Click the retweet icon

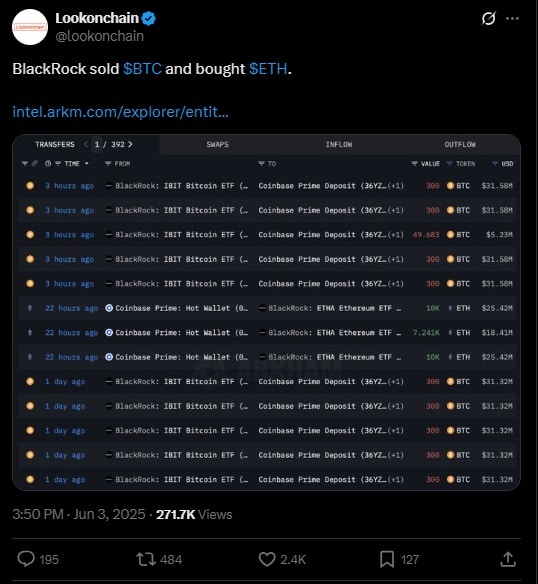(x=146, y=559)
